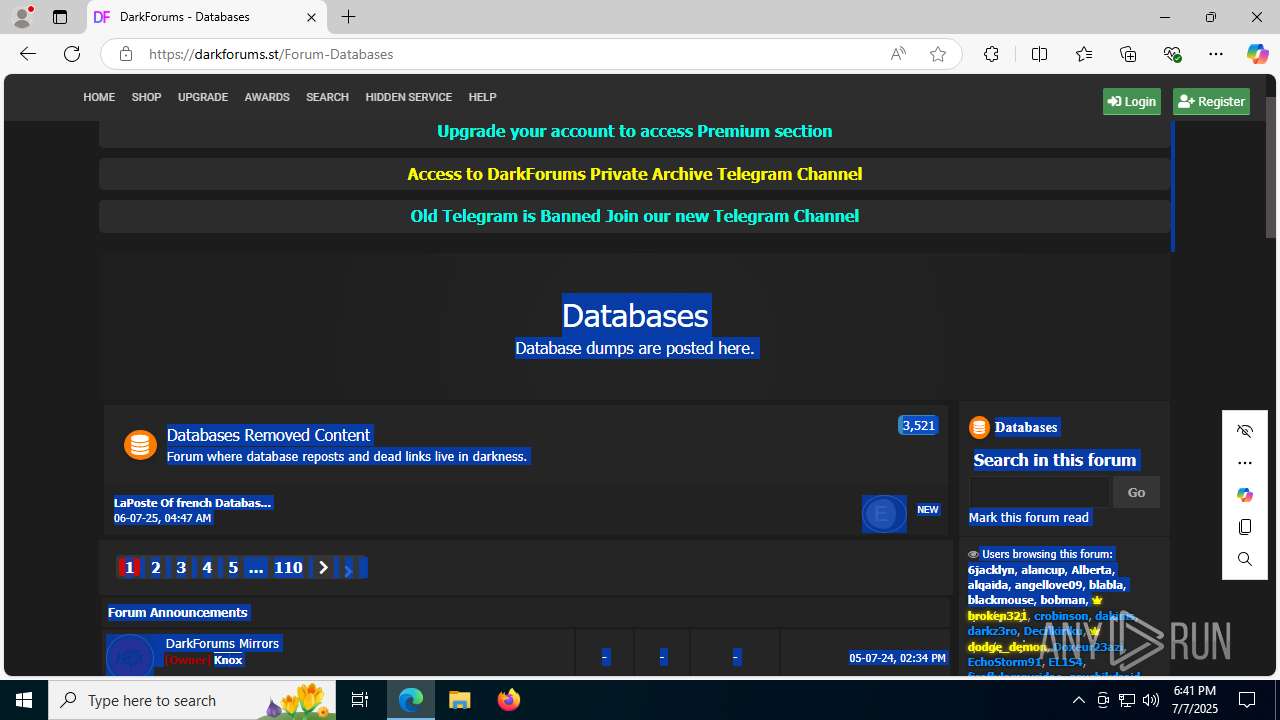Open the AWARDS menu item

point(267,97)
